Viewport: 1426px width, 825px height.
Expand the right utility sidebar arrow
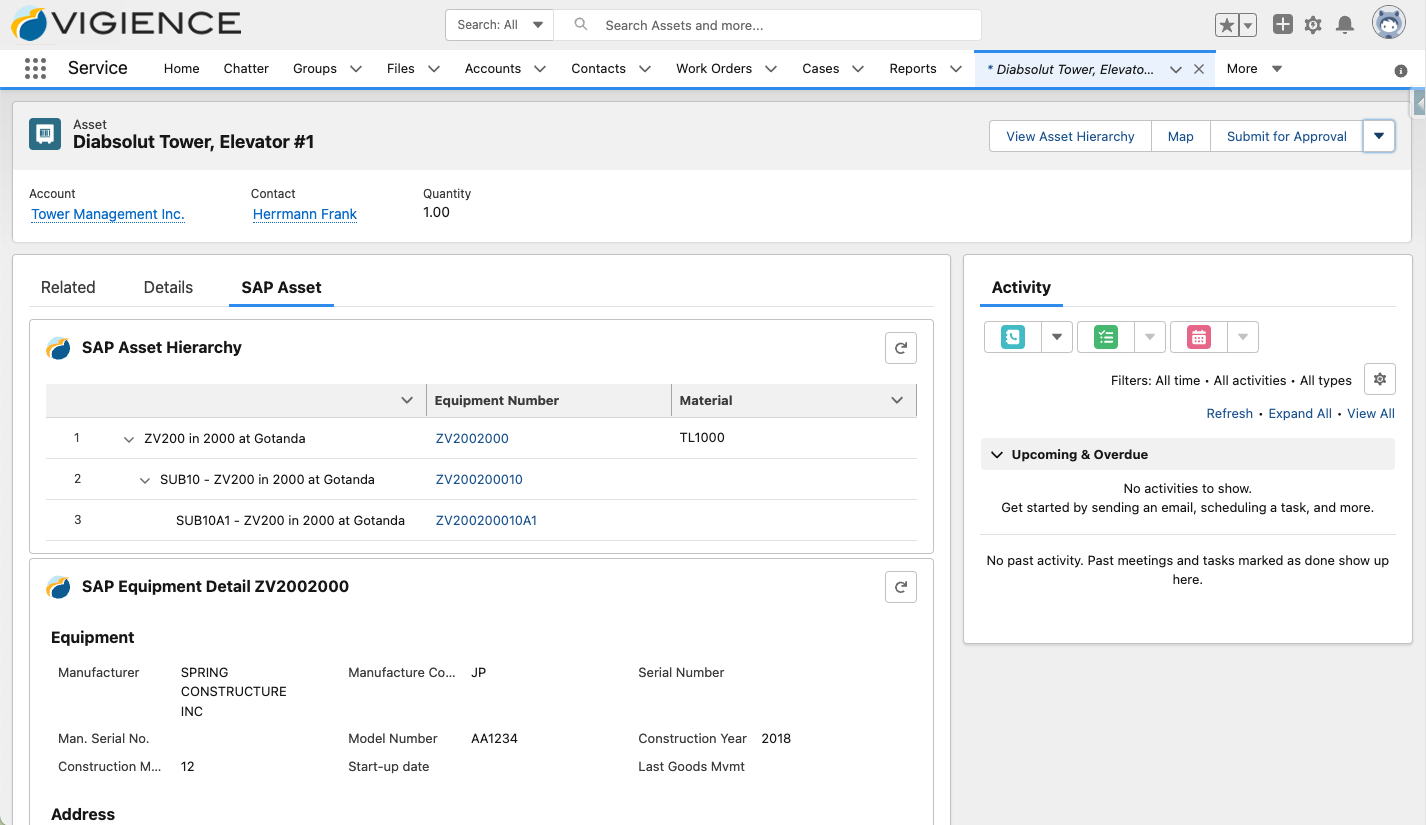(x=1420, y=102)
